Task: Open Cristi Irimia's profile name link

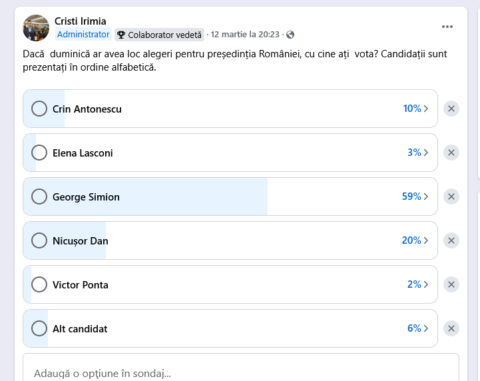Action: (x=80, y=21)
